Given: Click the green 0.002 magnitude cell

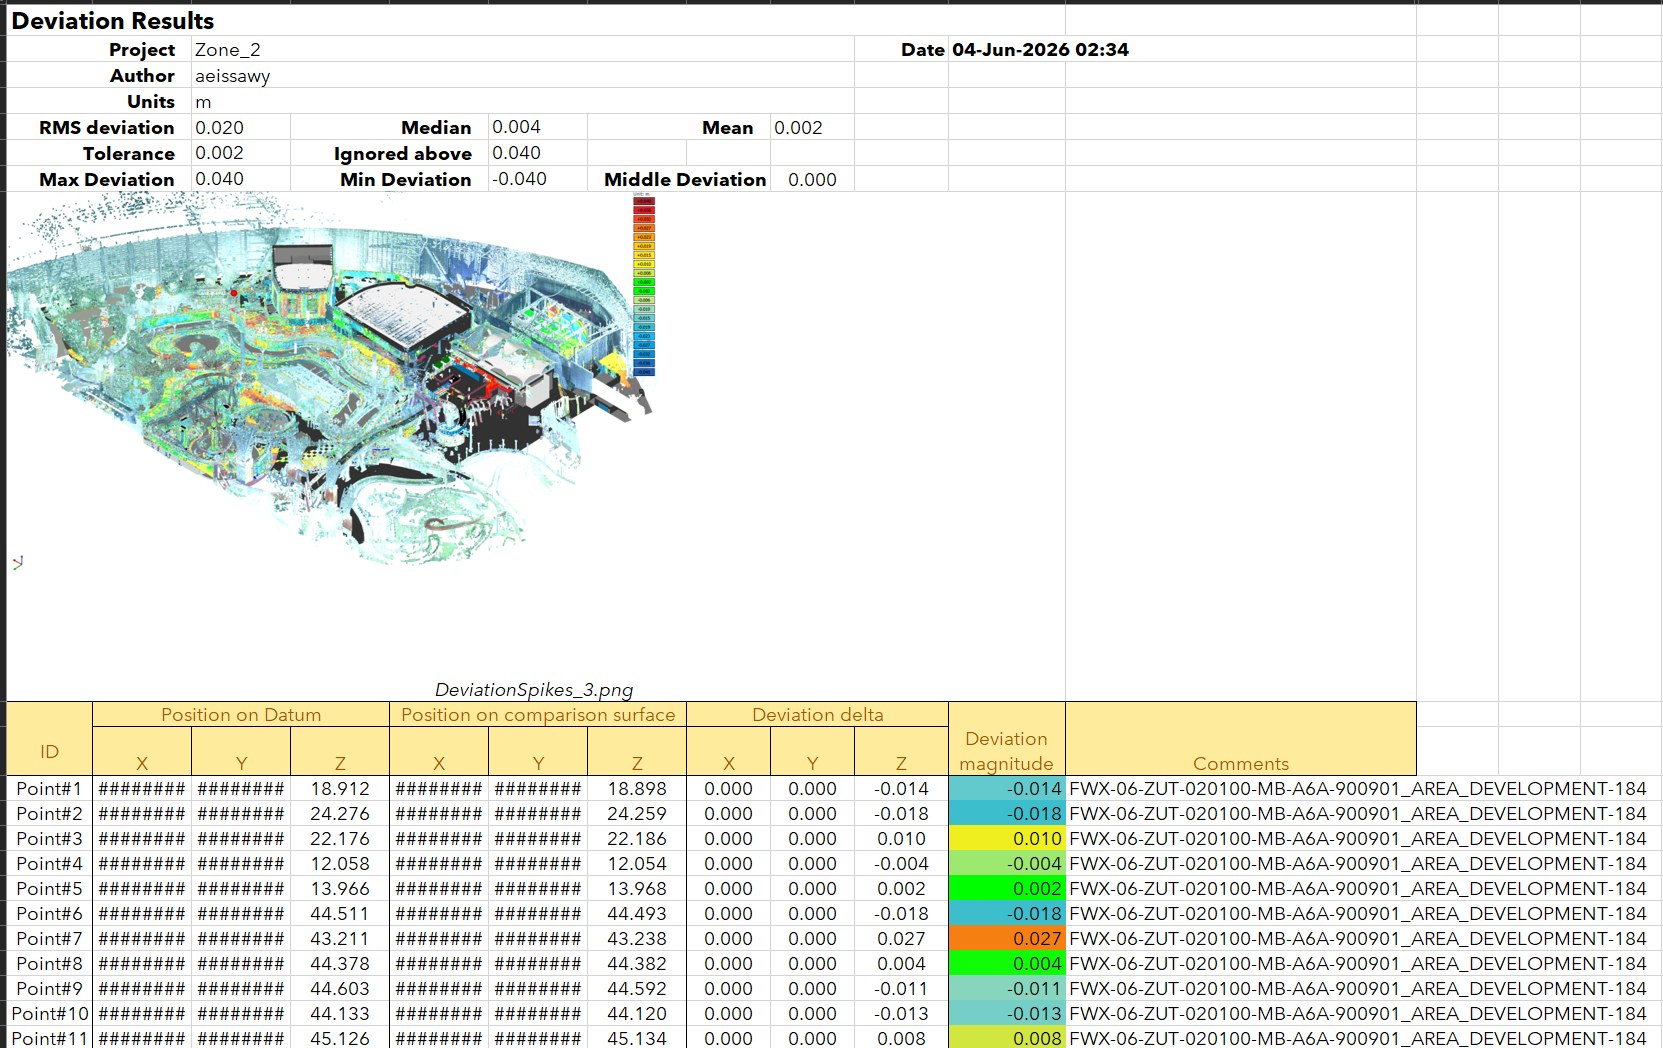Looking at the screenshot, I should pos(1006,889).
